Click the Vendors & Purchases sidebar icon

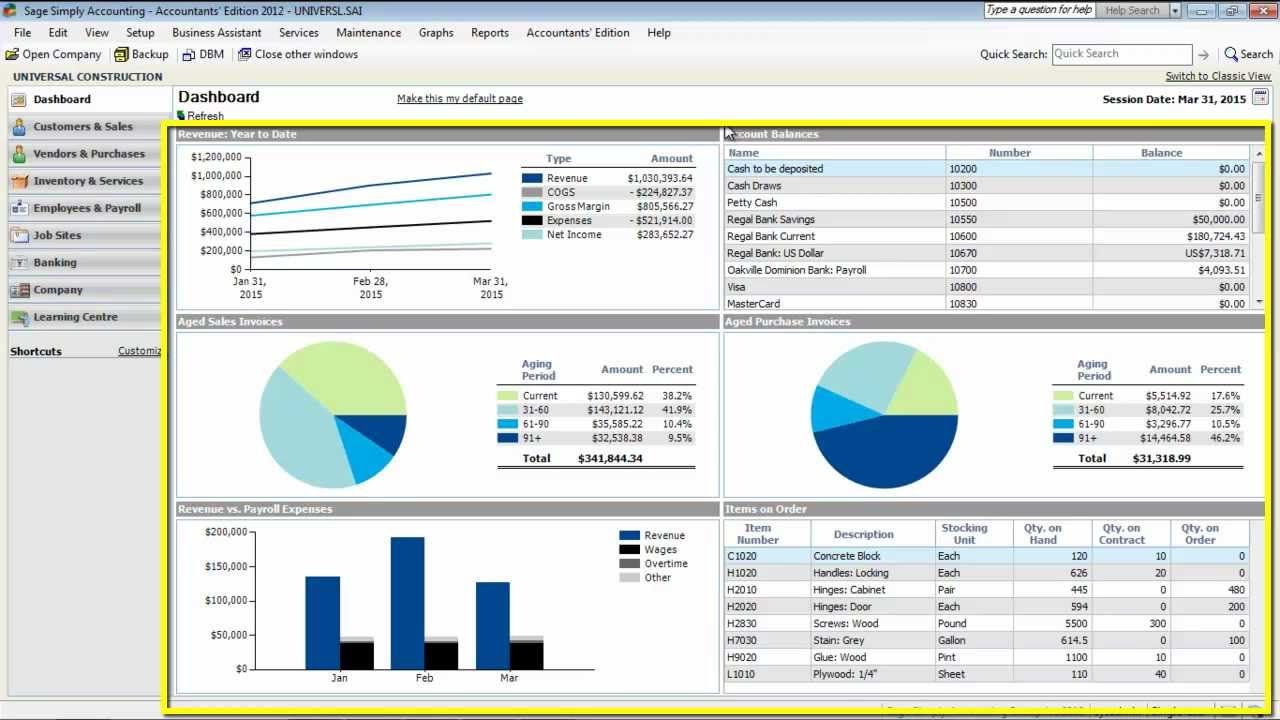click(19, 153)
